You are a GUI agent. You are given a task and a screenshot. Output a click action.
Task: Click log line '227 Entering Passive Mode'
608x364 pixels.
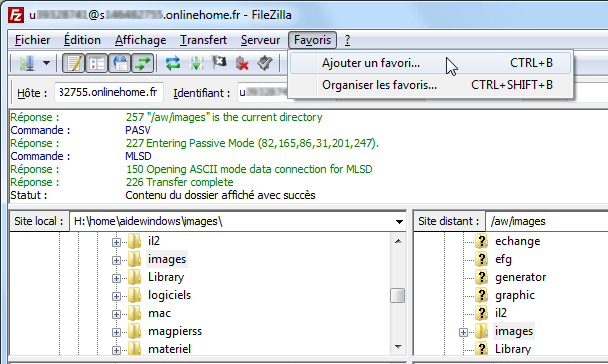[252, 143]
